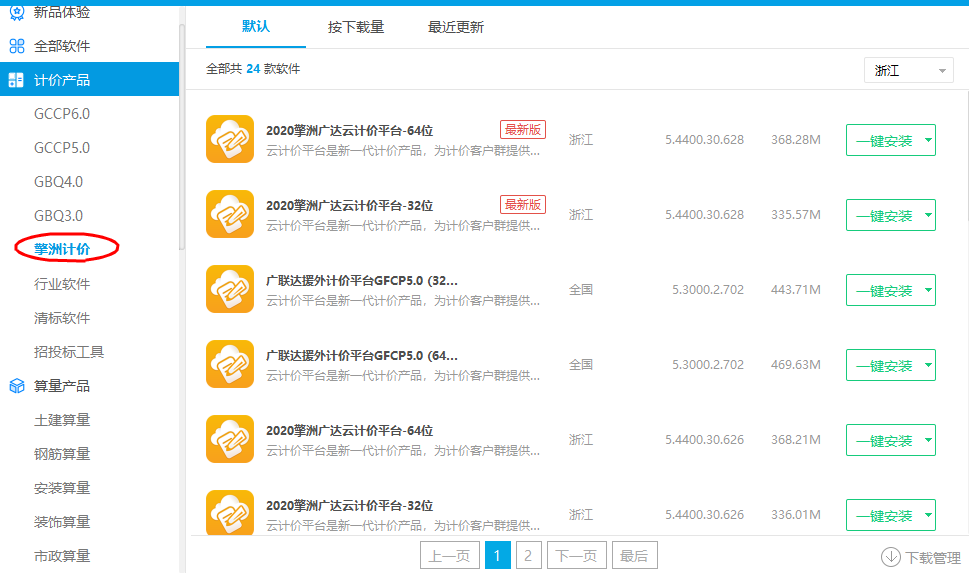Open 行业软件 category
The image size is (969, 573).
62,284
